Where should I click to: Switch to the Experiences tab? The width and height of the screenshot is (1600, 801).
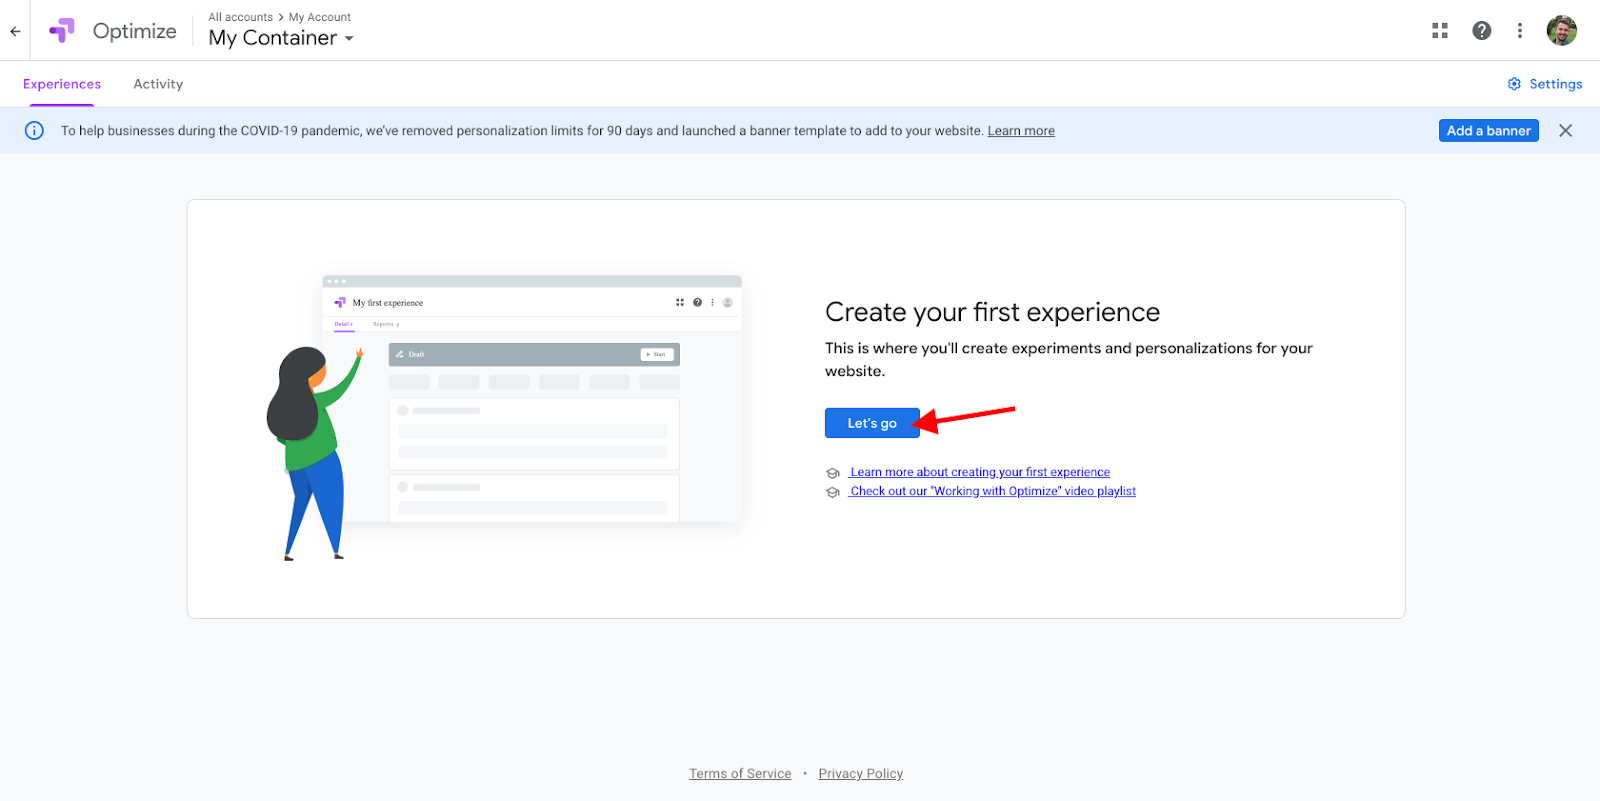(62, 84)
